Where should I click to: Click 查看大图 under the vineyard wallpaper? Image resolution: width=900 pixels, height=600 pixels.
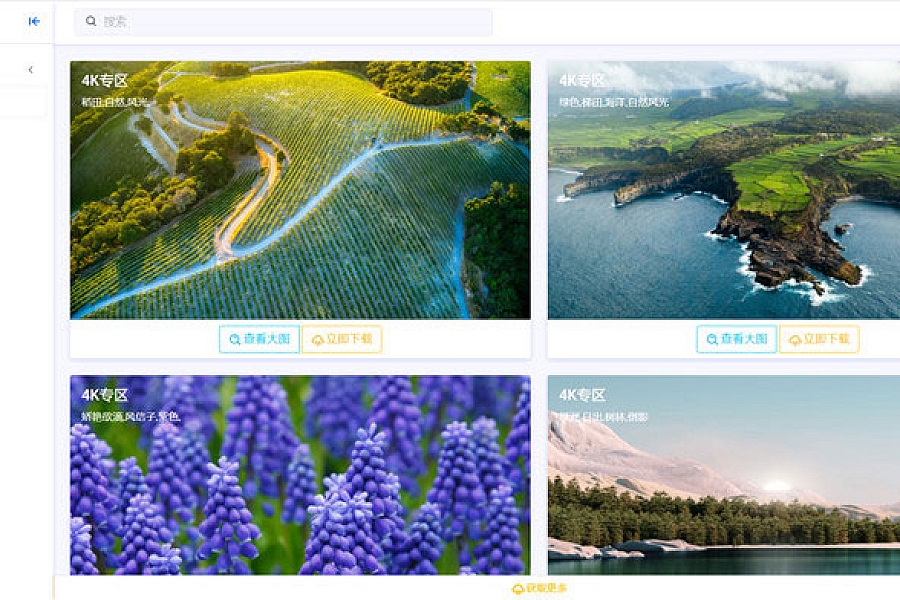[x=259, y=339]
